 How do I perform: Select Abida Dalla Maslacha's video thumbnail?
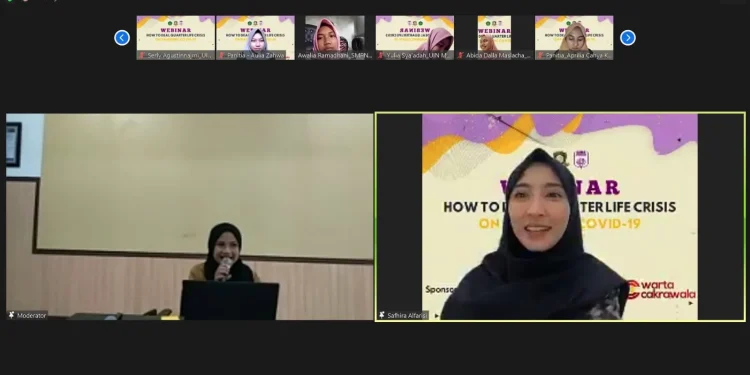click(495, 38)
